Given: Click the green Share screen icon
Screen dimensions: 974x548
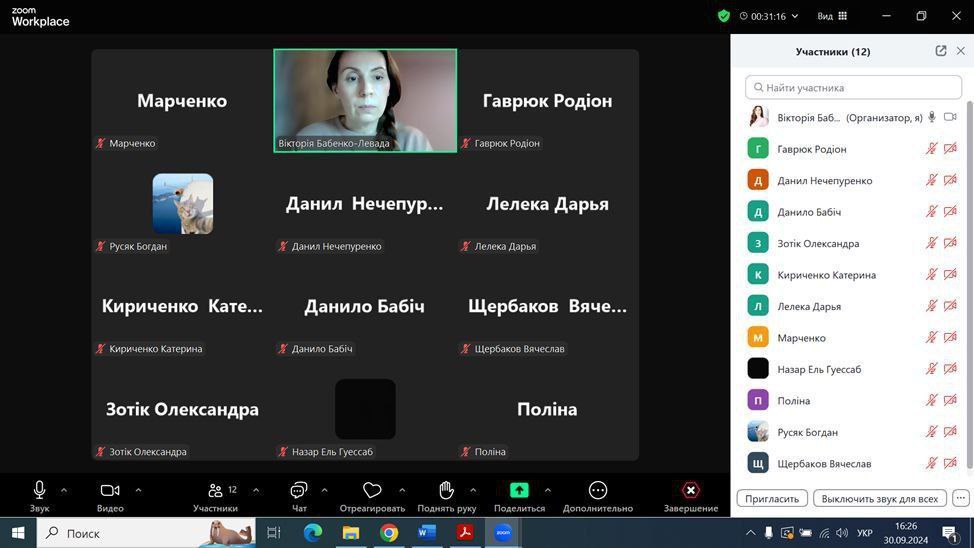Looking at the screenshot, I should point(519,490).
